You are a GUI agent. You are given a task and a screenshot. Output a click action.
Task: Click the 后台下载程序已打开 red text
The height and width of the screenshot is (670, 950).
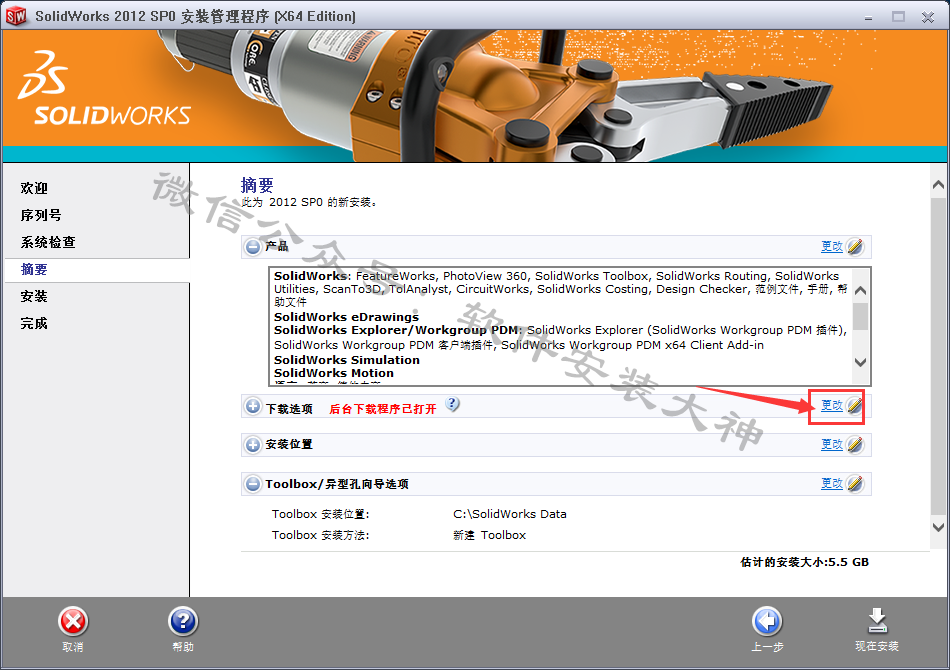click(x=382, y=409)
